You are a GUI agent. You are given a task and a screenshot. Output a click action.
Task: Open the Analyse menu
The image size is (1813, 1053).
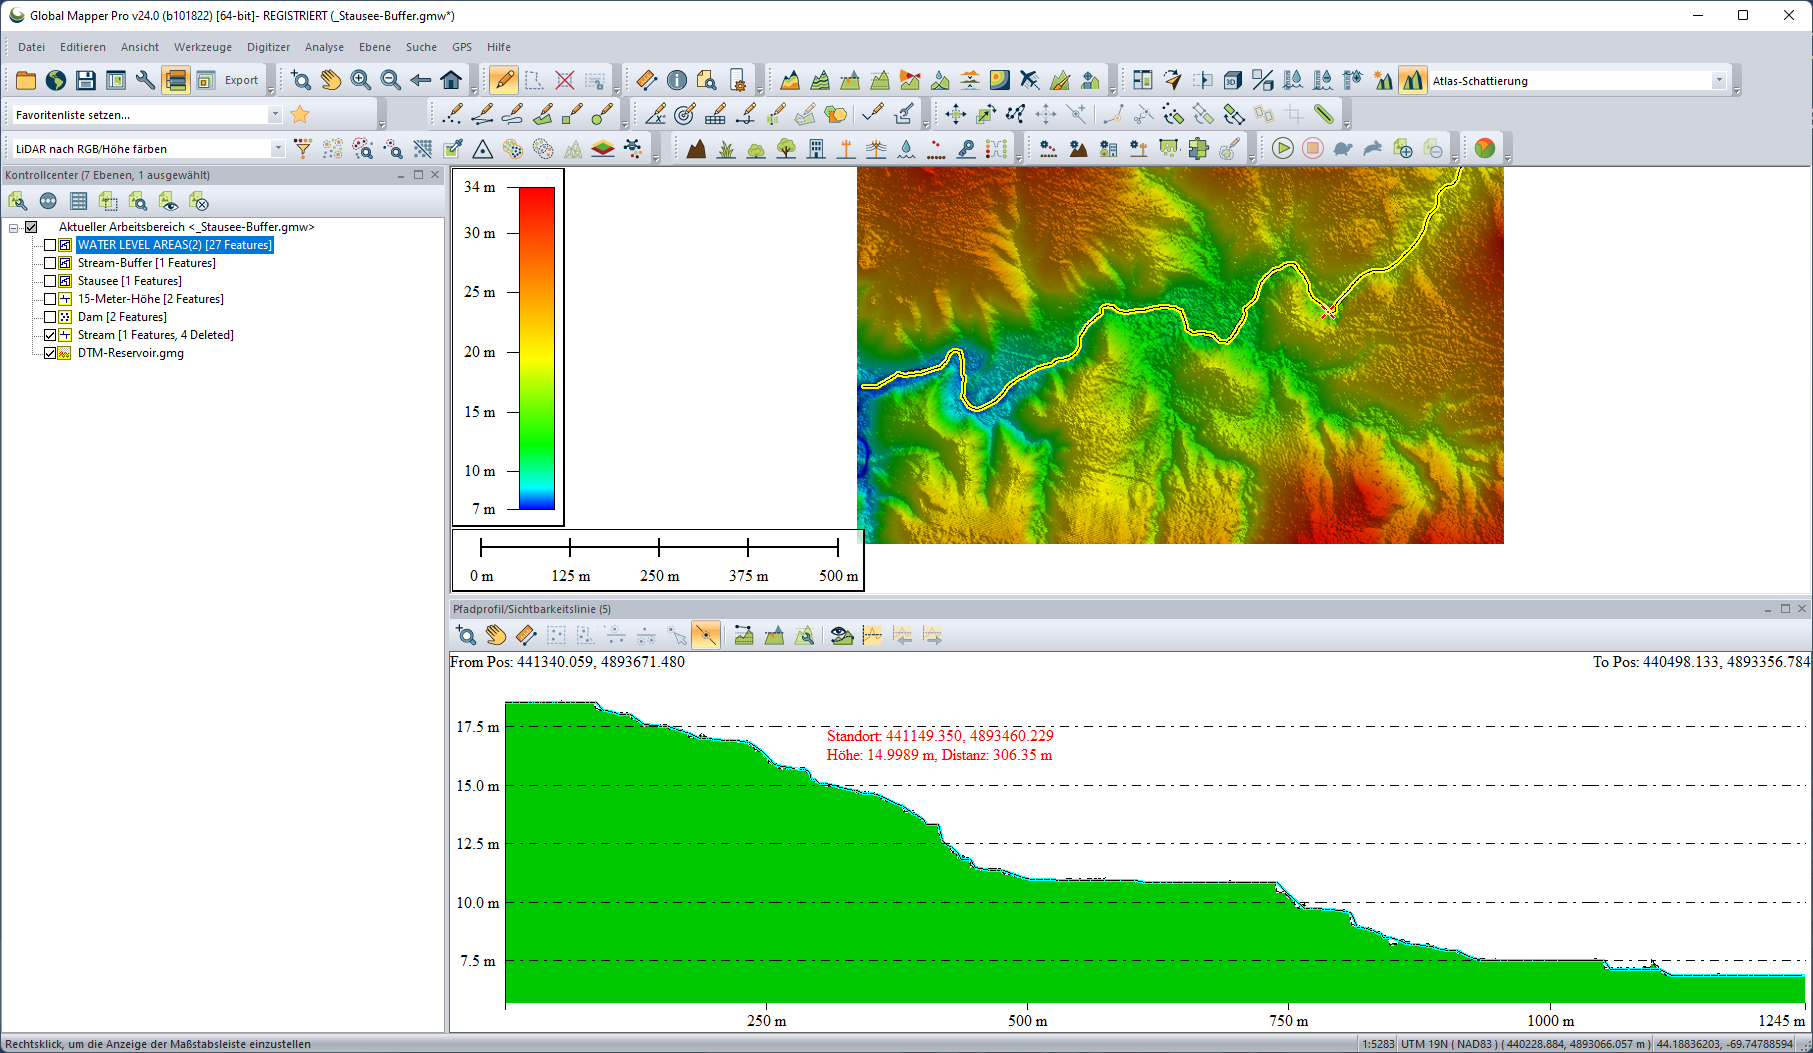point(324,47)
